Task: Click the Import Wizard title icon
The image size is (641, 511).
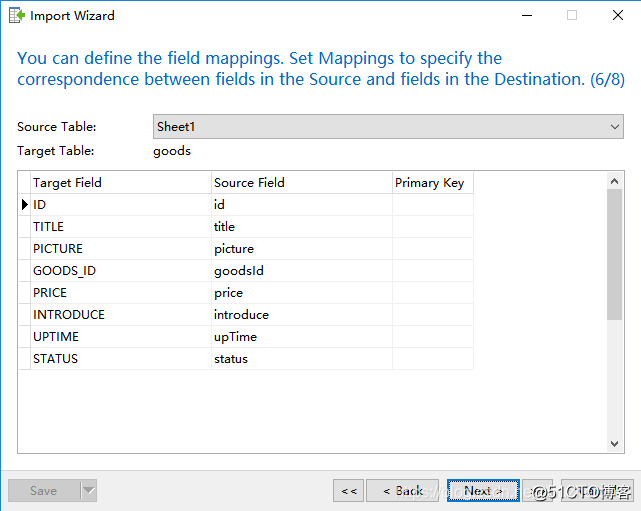Action: click(x=17, y=16)
